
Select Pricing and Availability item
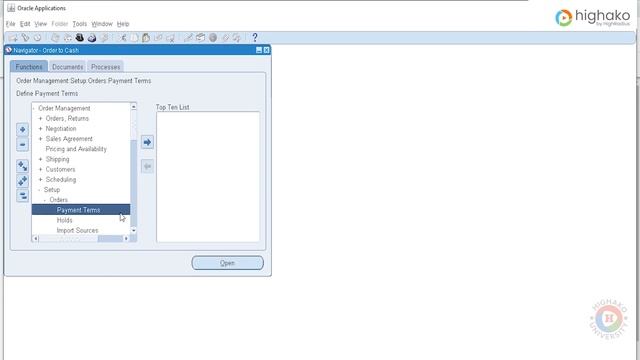tap(76, 149)
